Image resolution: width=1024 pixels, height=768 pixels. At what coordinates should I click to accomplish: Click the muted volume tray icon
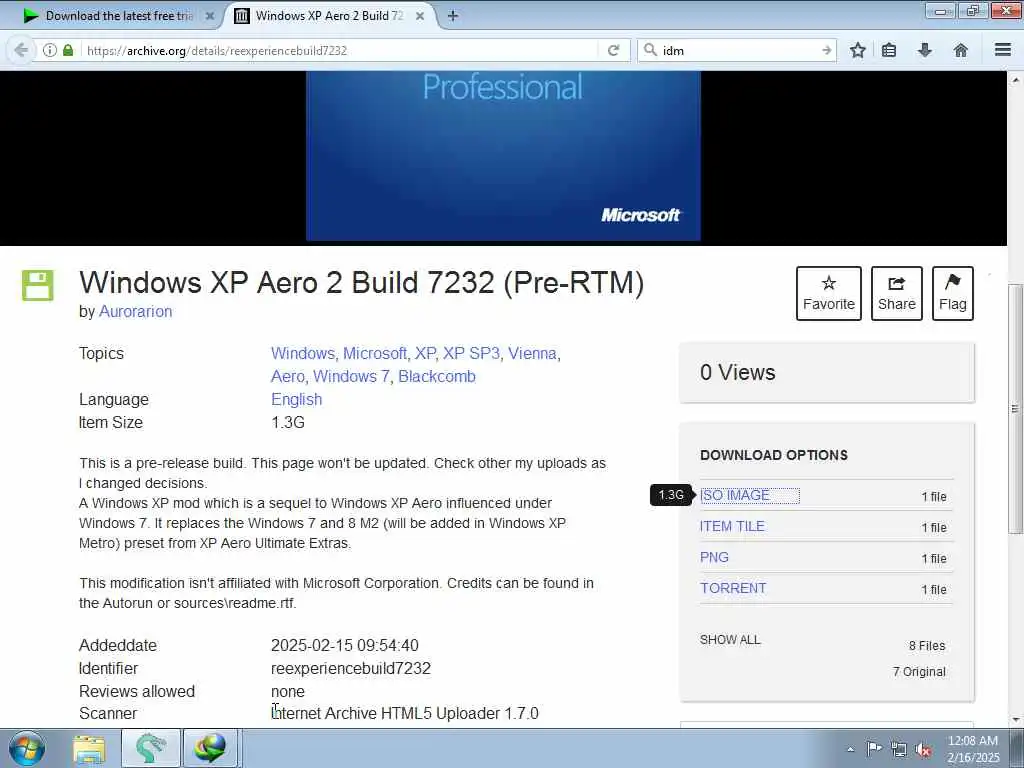click(x=923, y=749)
